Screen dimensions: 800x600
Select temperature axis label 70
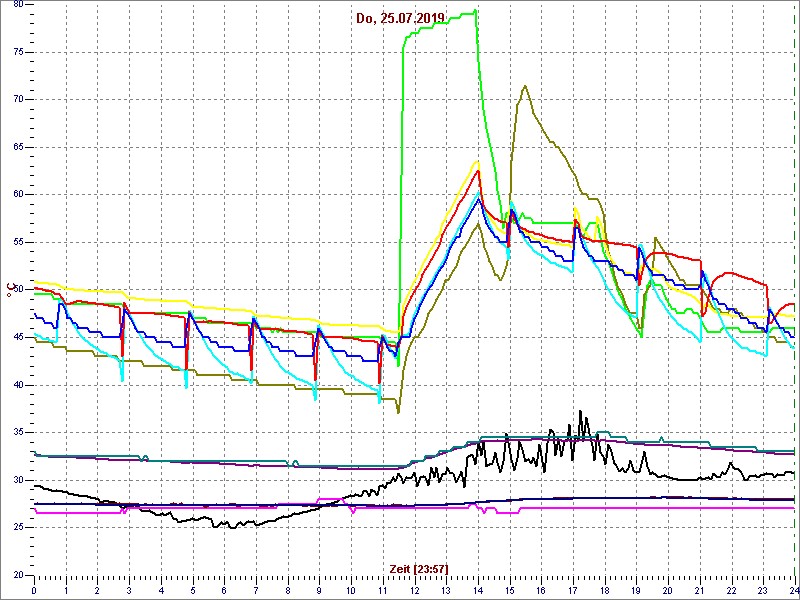coord(19,99)
